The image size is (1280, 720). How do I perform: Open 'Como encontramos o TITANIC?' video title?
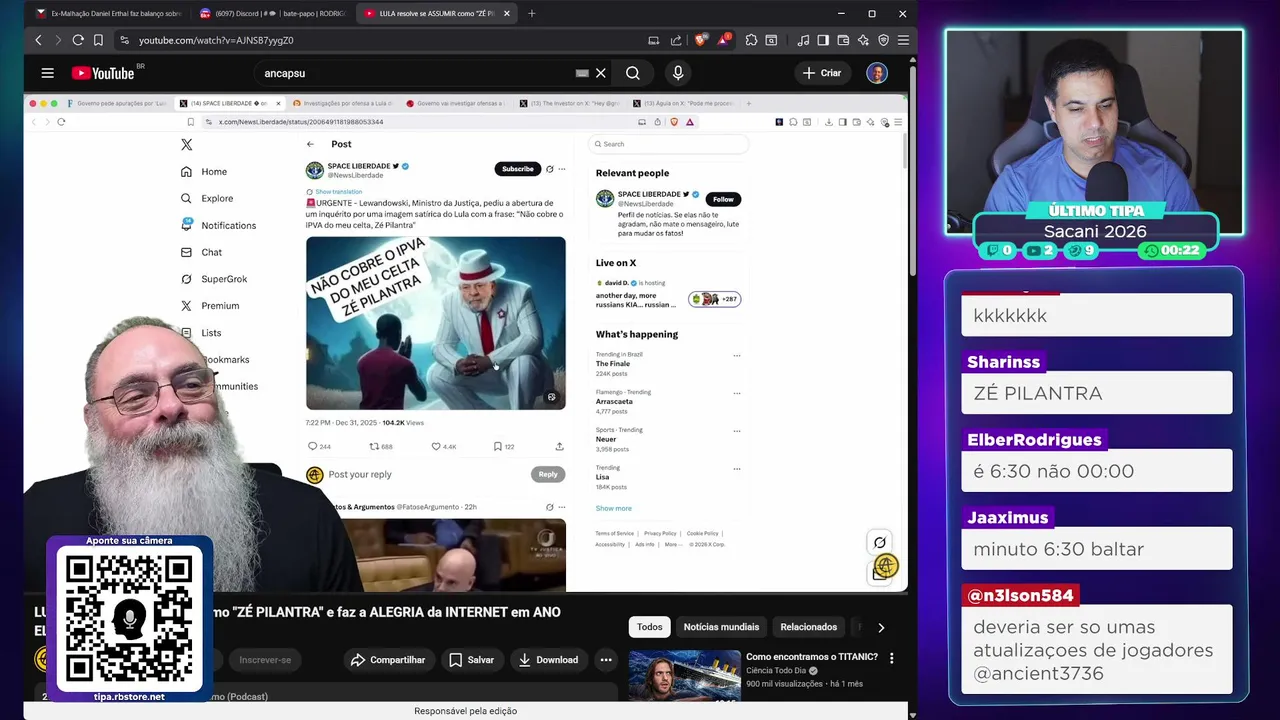812,657
